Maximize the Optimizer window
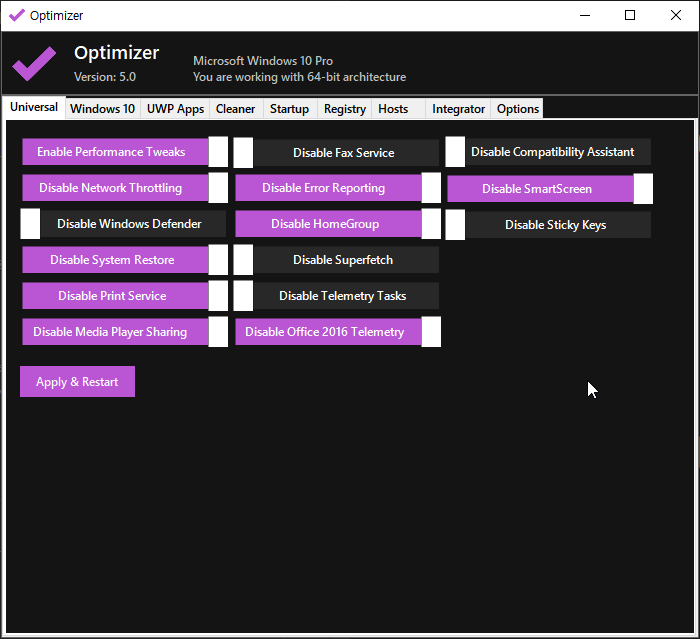Viewport: 700px width, 639px height. click(x=630, y=16)
